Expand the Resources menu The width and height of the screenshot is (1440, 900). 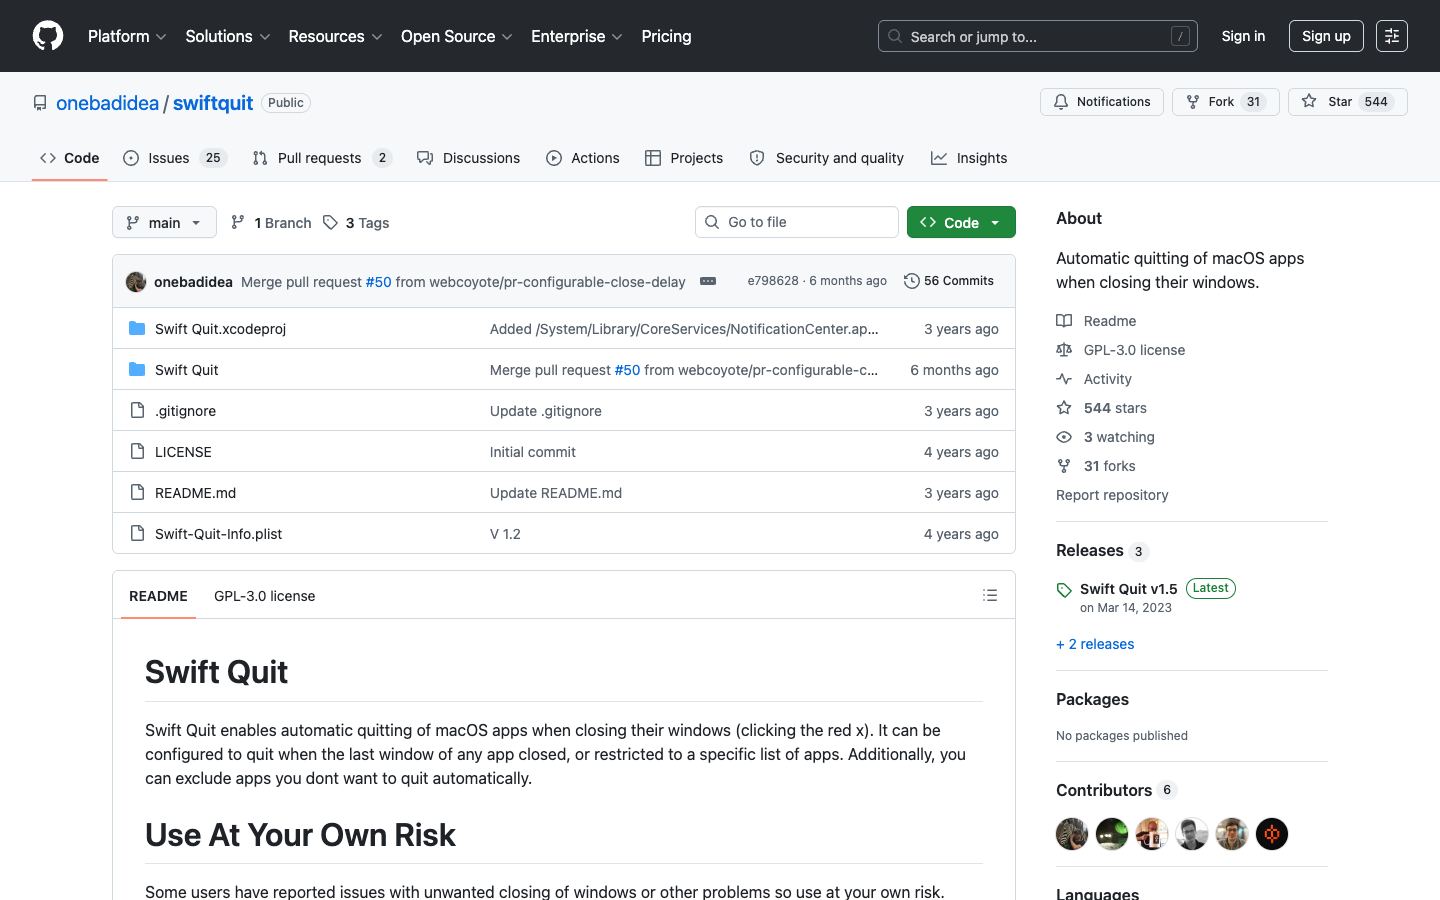[x=335, y=36]
